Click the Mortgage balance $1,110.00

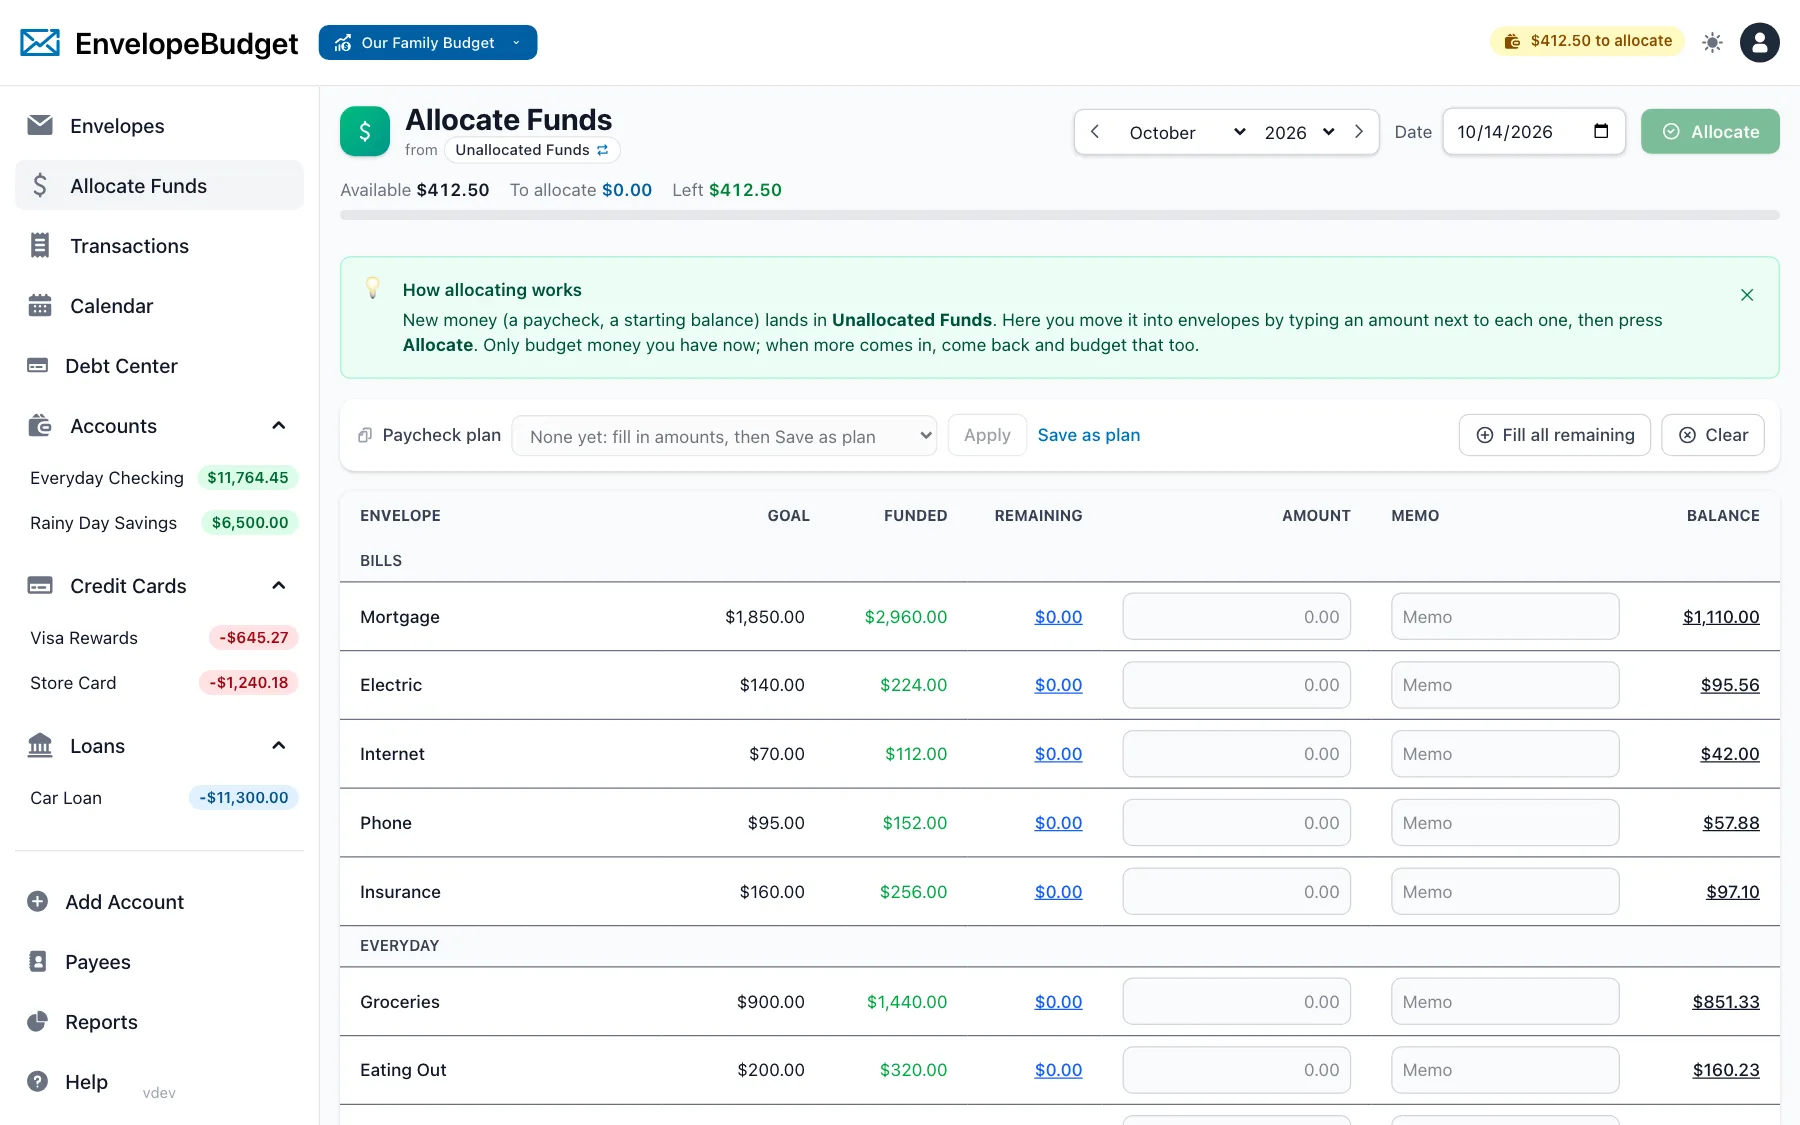click(x=1721, y=617)
